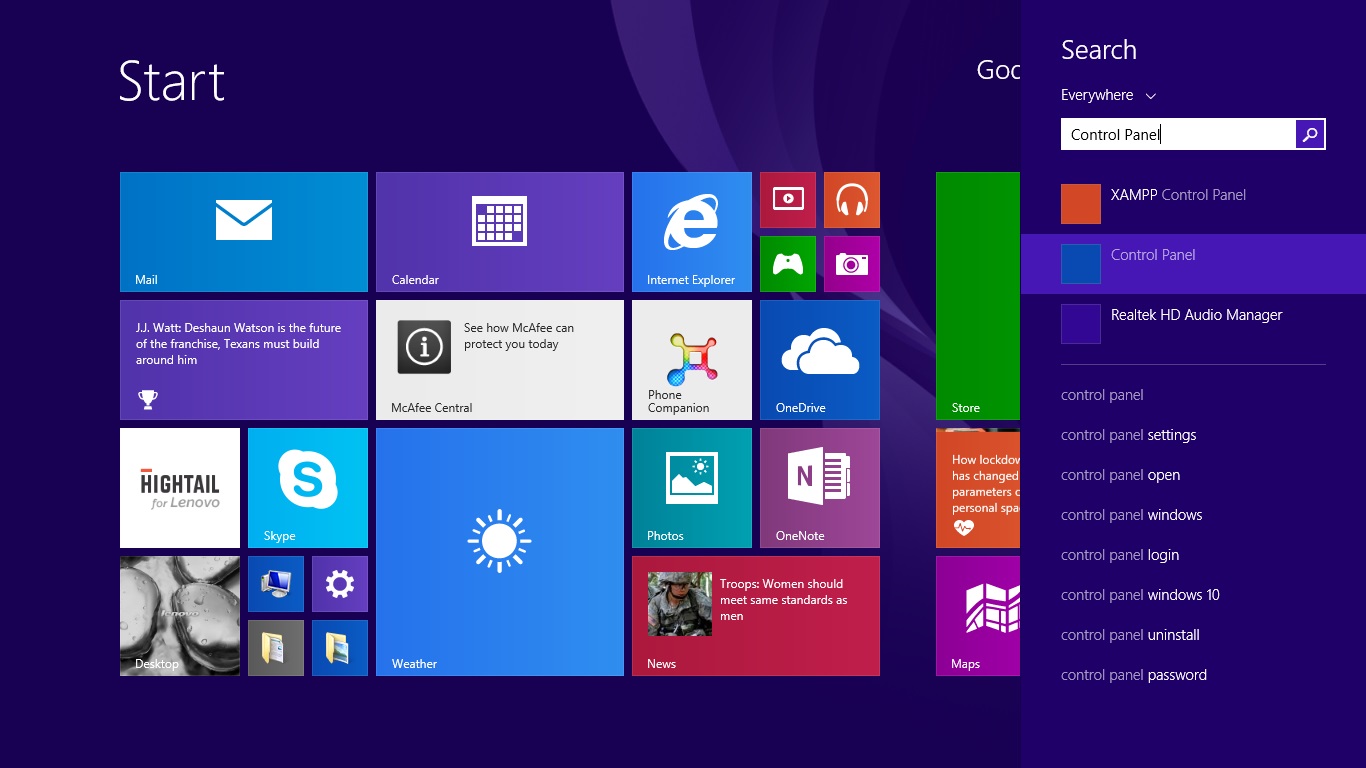Launch the orange Music headphones tile
The width and height of the screenshot is (1366, 768).
tap(852, 200)
